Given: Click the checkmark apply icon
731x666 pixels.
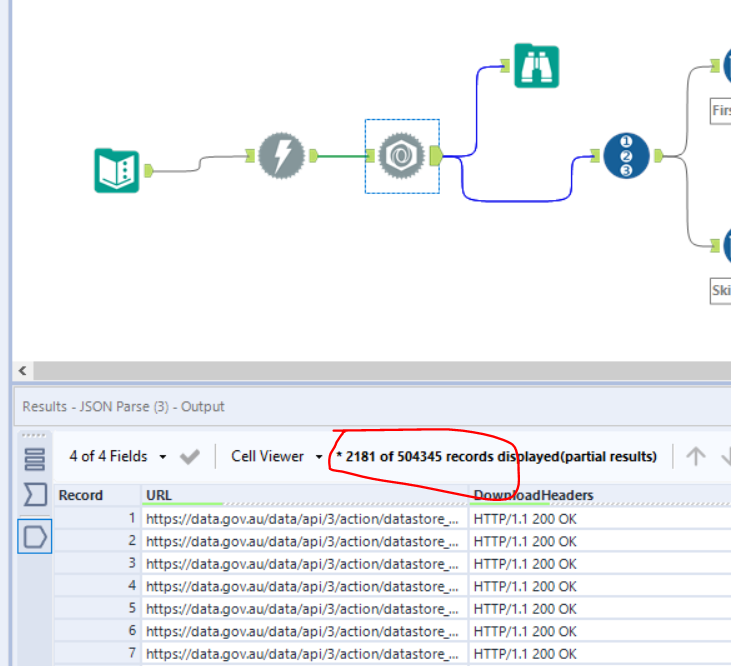Looking at the screenshot, I should tap(189, 456).
